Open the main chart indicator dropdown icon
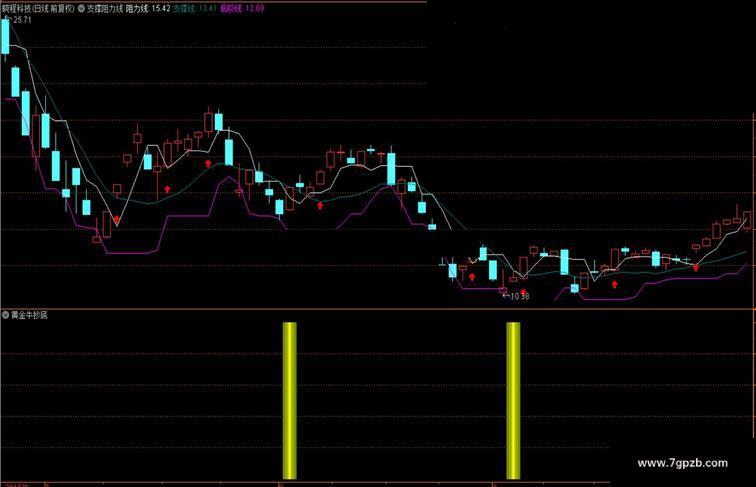The height and width of the screenshot is (487, 756). click(x=81, y=8)
